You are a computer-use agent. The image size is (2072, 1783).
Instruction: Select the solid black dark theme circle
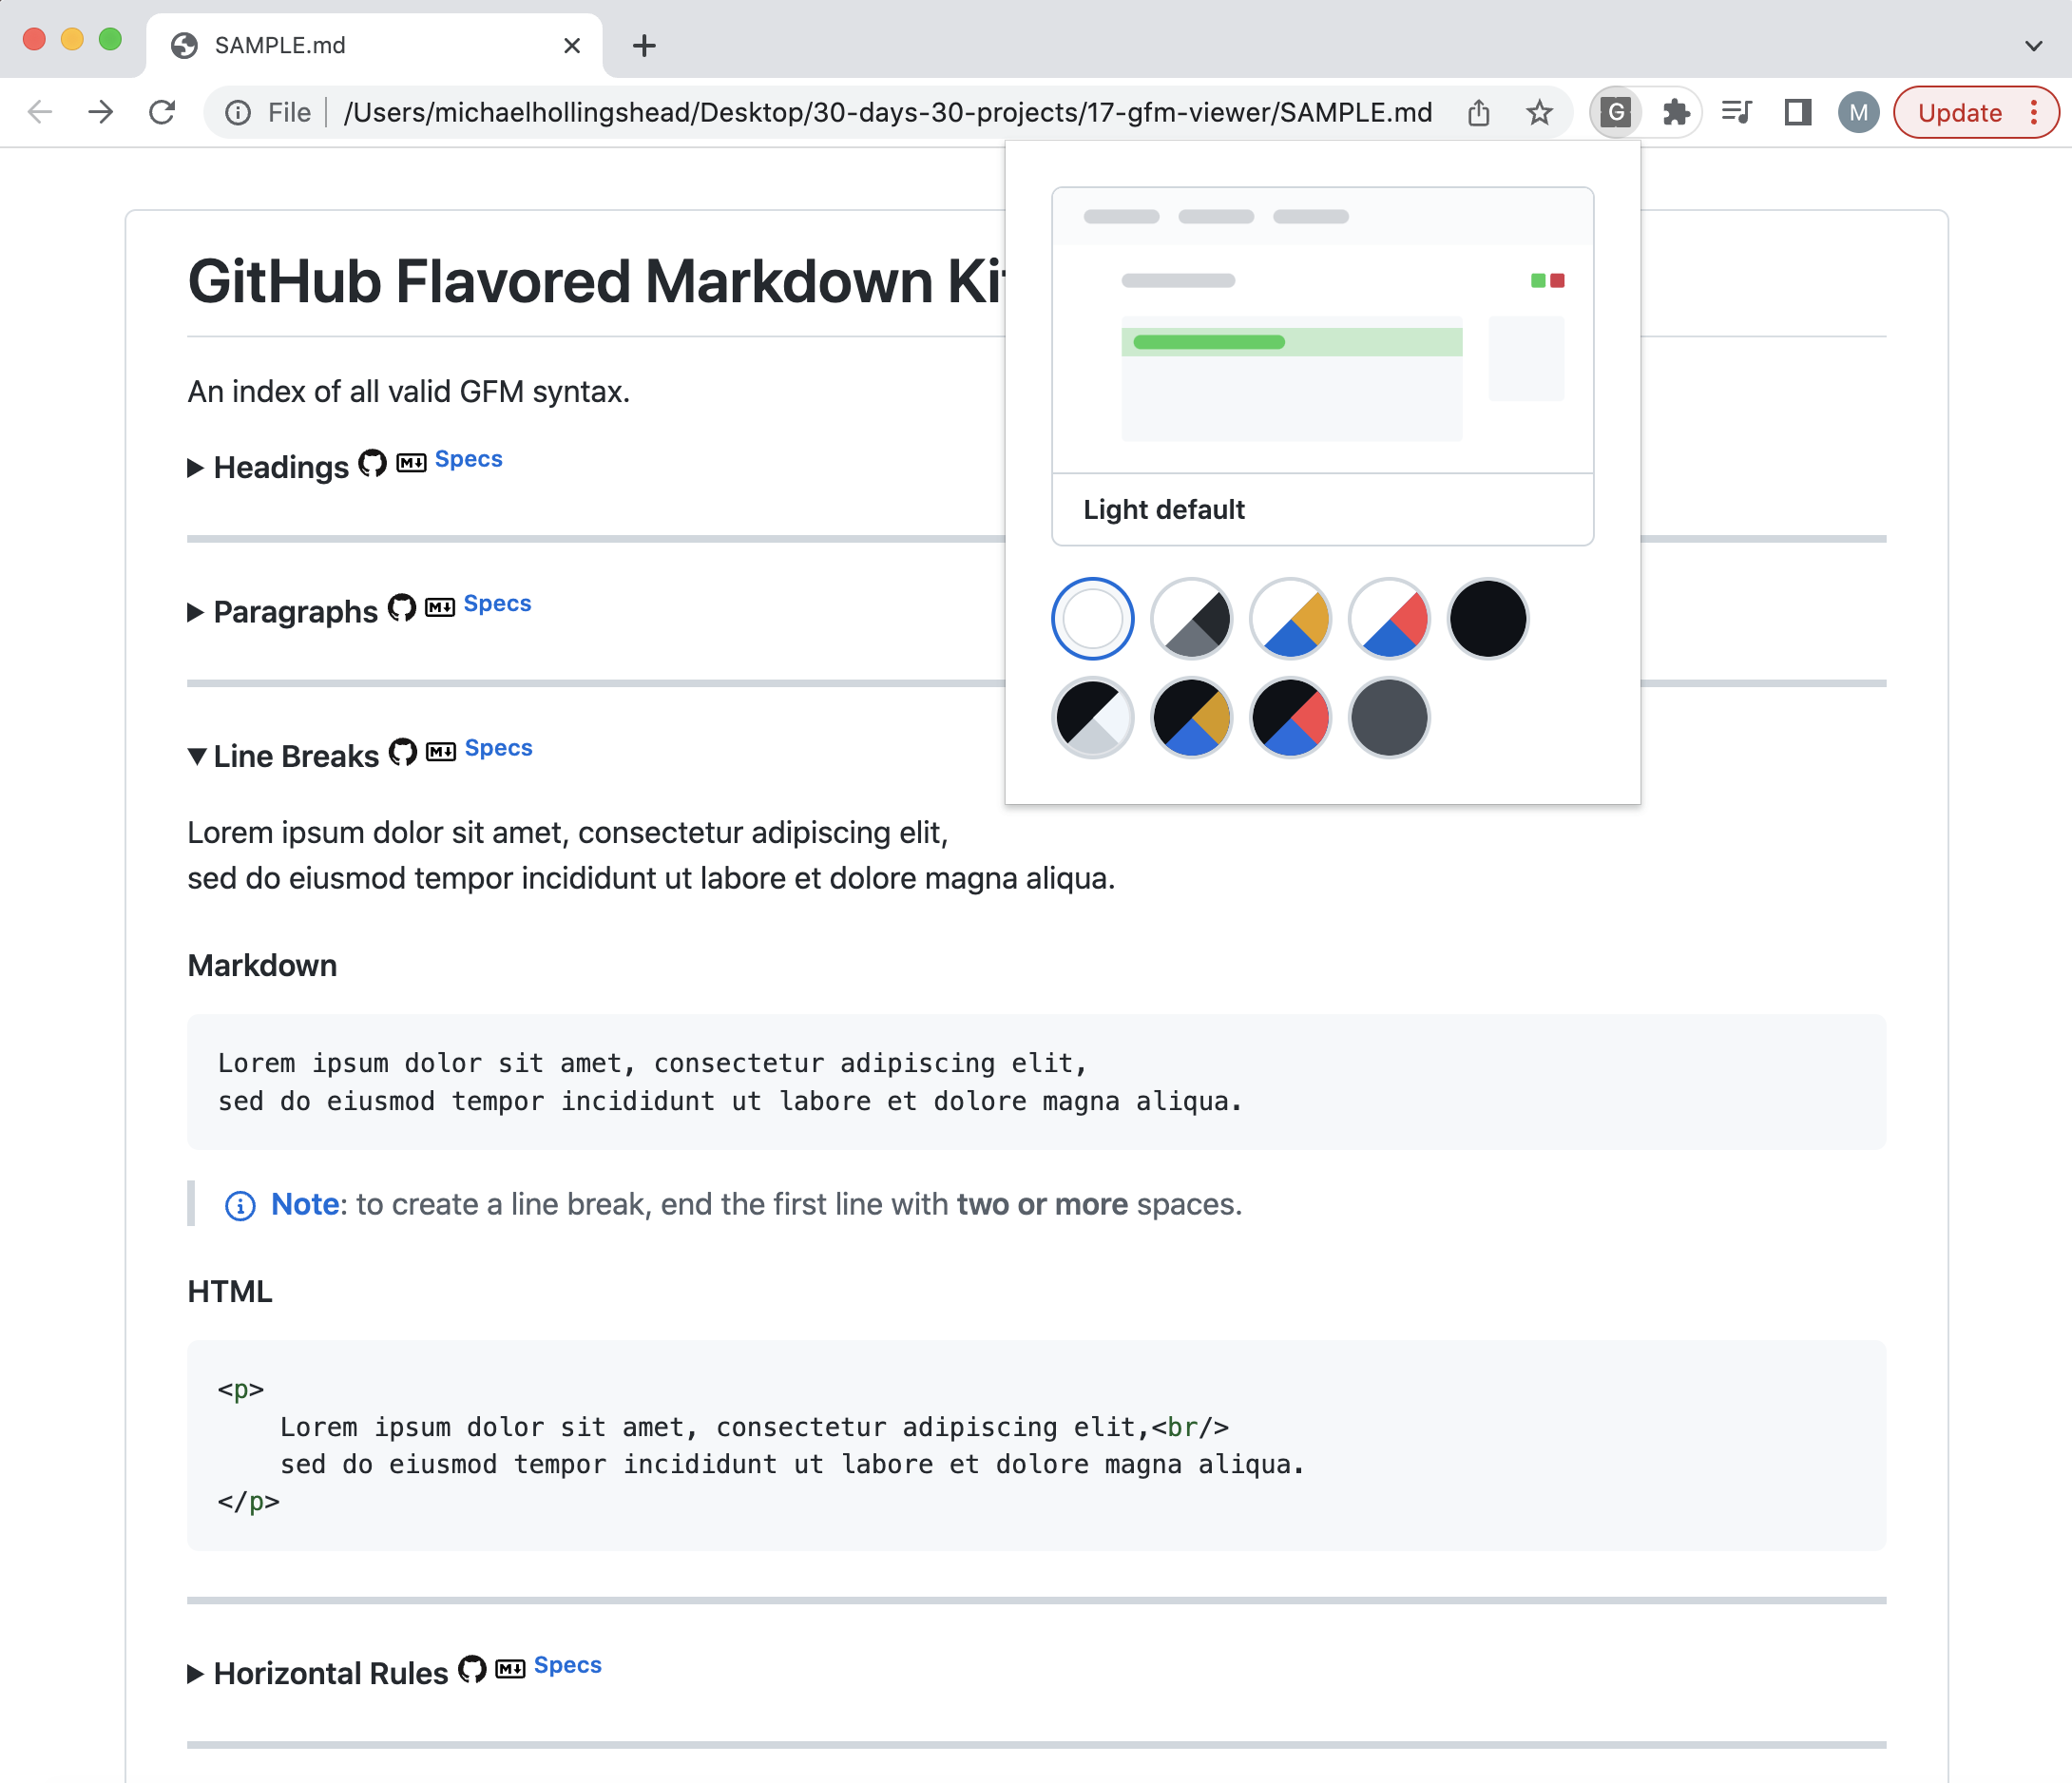pyautogui.click(x=1487, y=619)
